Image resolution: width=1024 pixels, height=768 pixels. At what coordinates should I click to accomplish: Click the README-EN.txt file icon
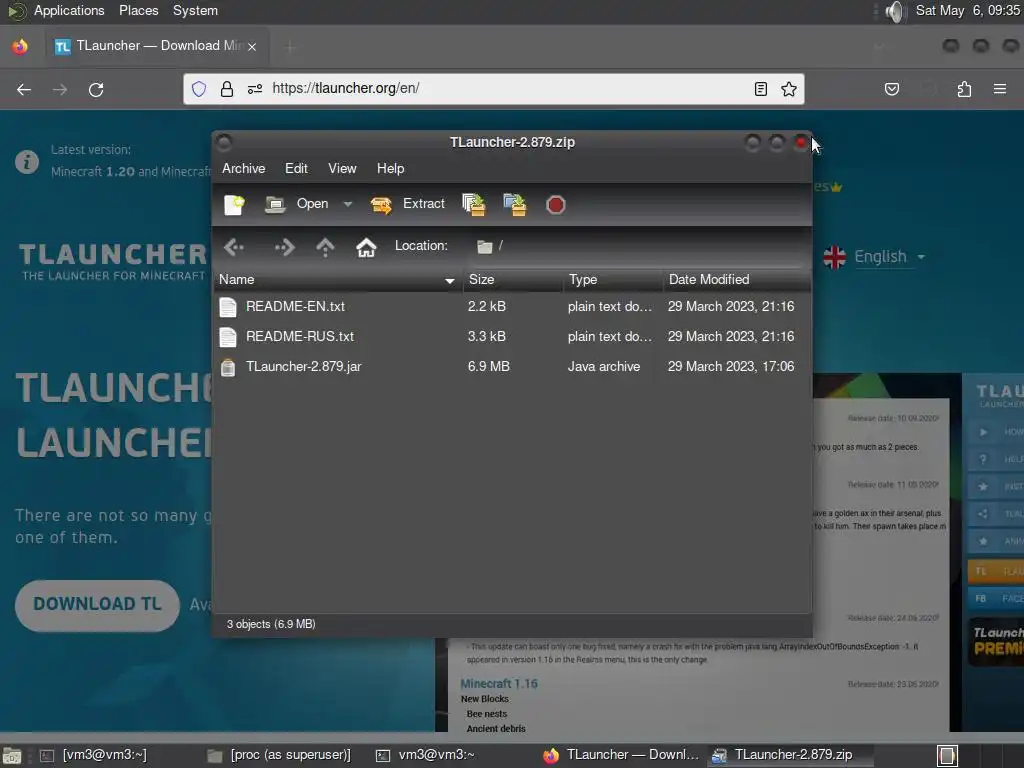point(228,306)
